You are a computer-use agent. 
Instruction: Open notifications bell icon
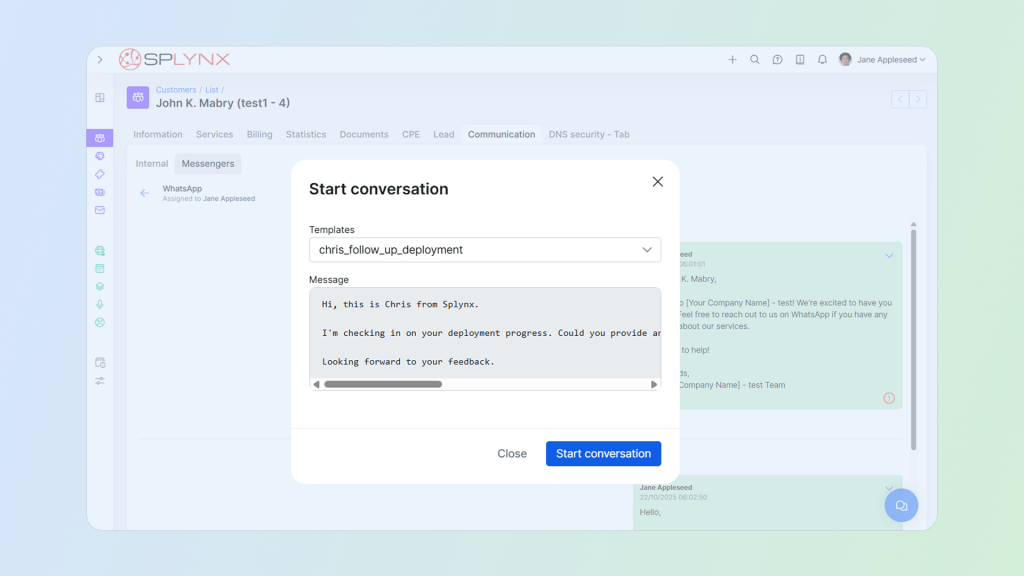pyautogui.click(x=822, y=60)
